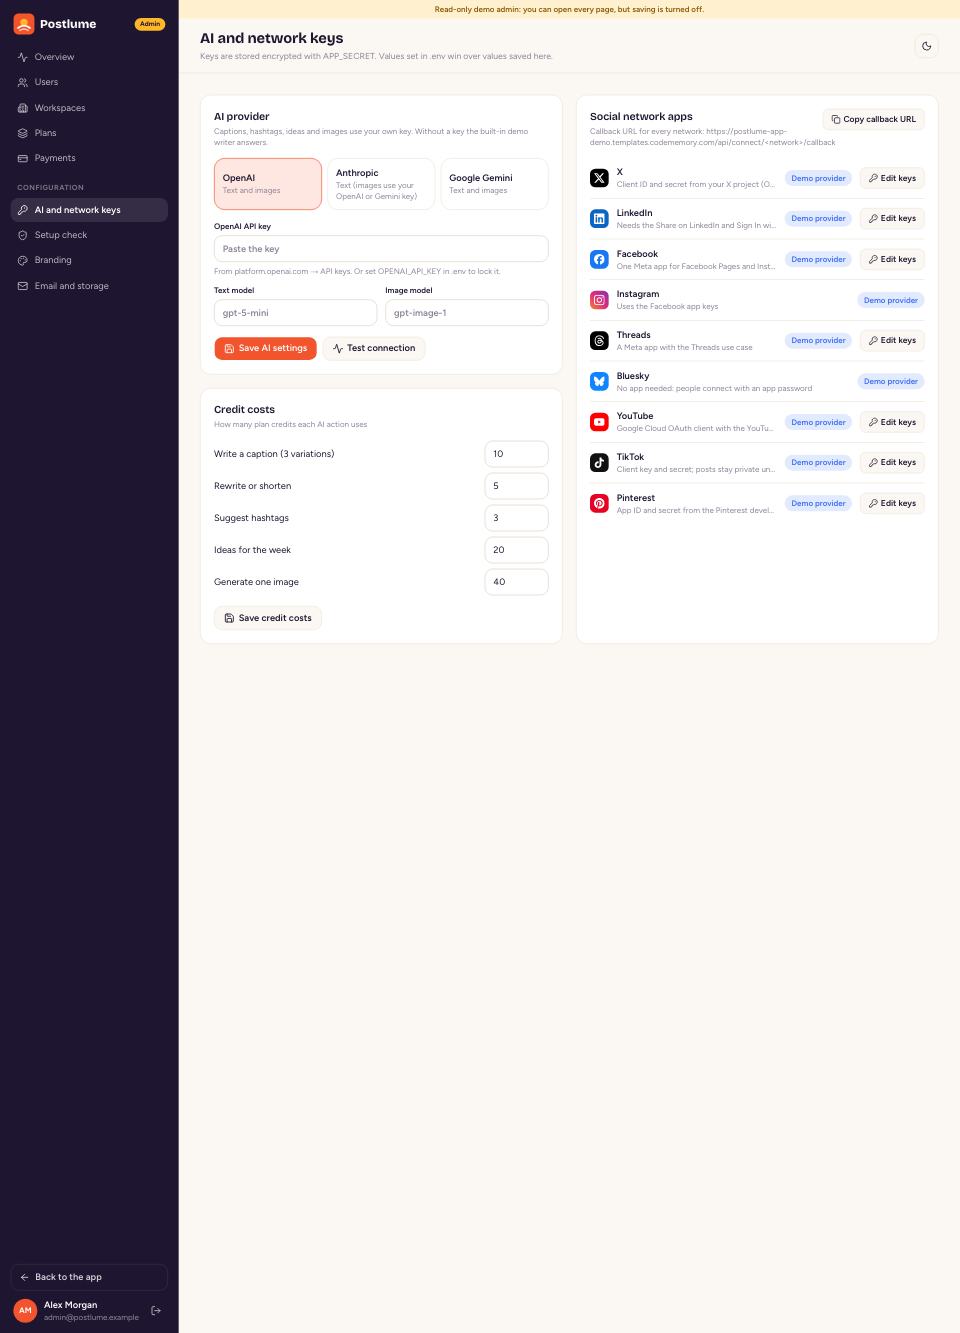The image size is (960, 1333).
Task: Edit keys for LinkedIn
Action: pyautogui.click(x=892, y=218)
